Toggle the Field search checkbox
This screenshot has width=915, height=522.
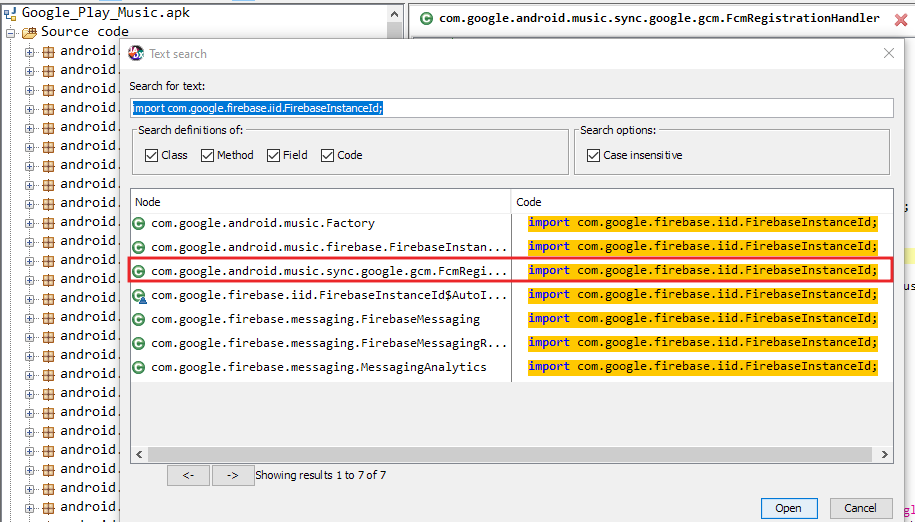(x=274, y=155)
